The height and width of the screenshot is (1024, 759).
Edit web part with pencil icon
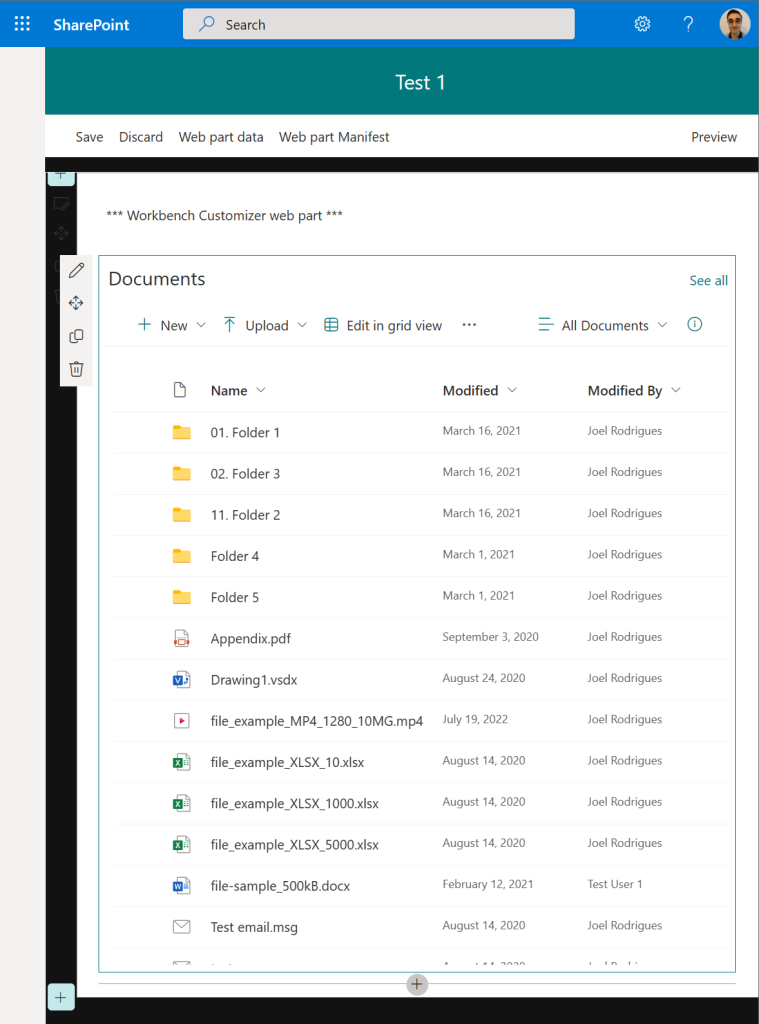76,271
